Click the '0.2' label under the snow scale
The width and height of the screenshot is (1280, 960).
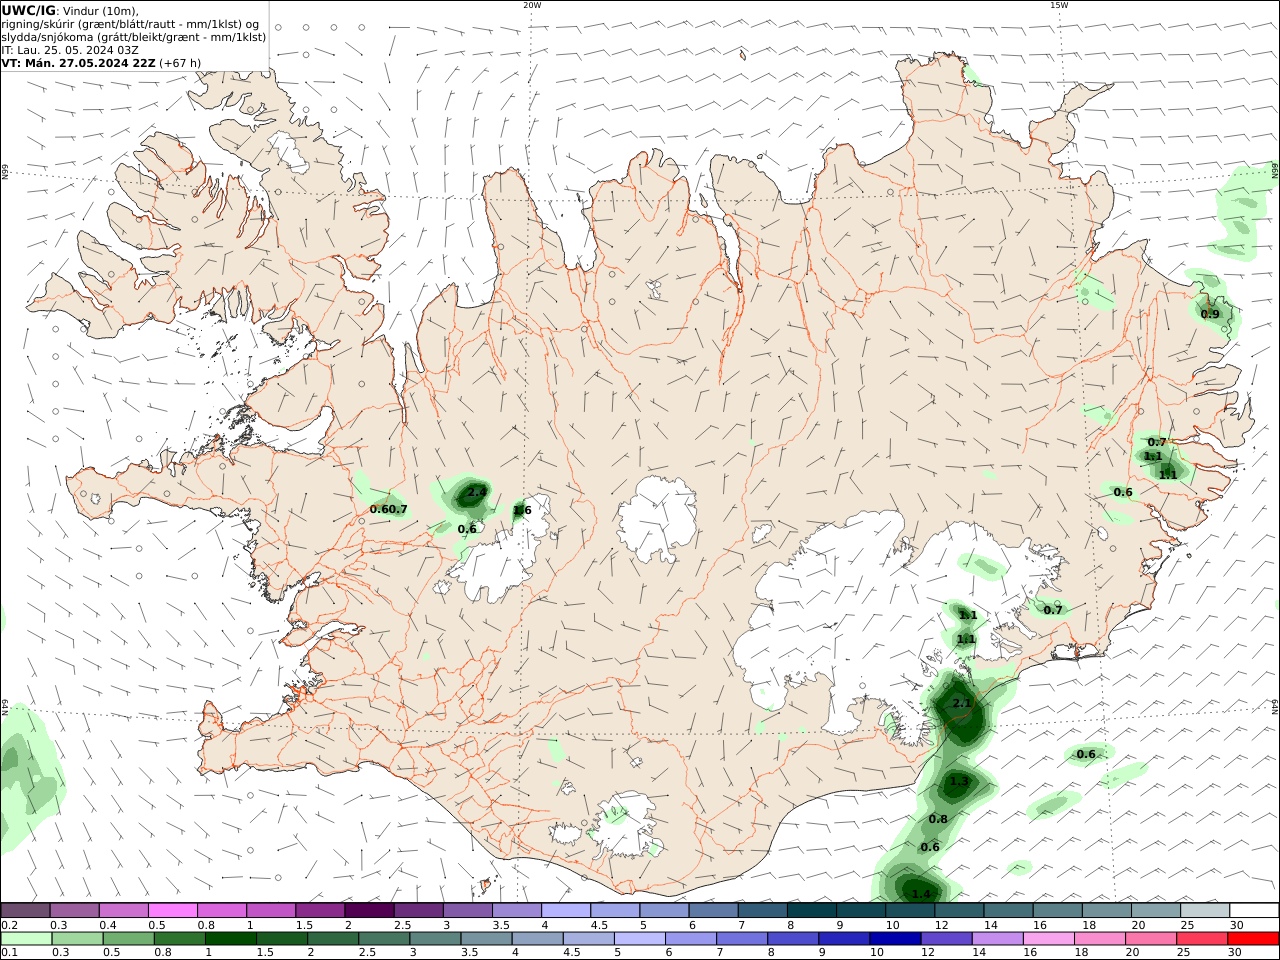click(x=9, y=925)
